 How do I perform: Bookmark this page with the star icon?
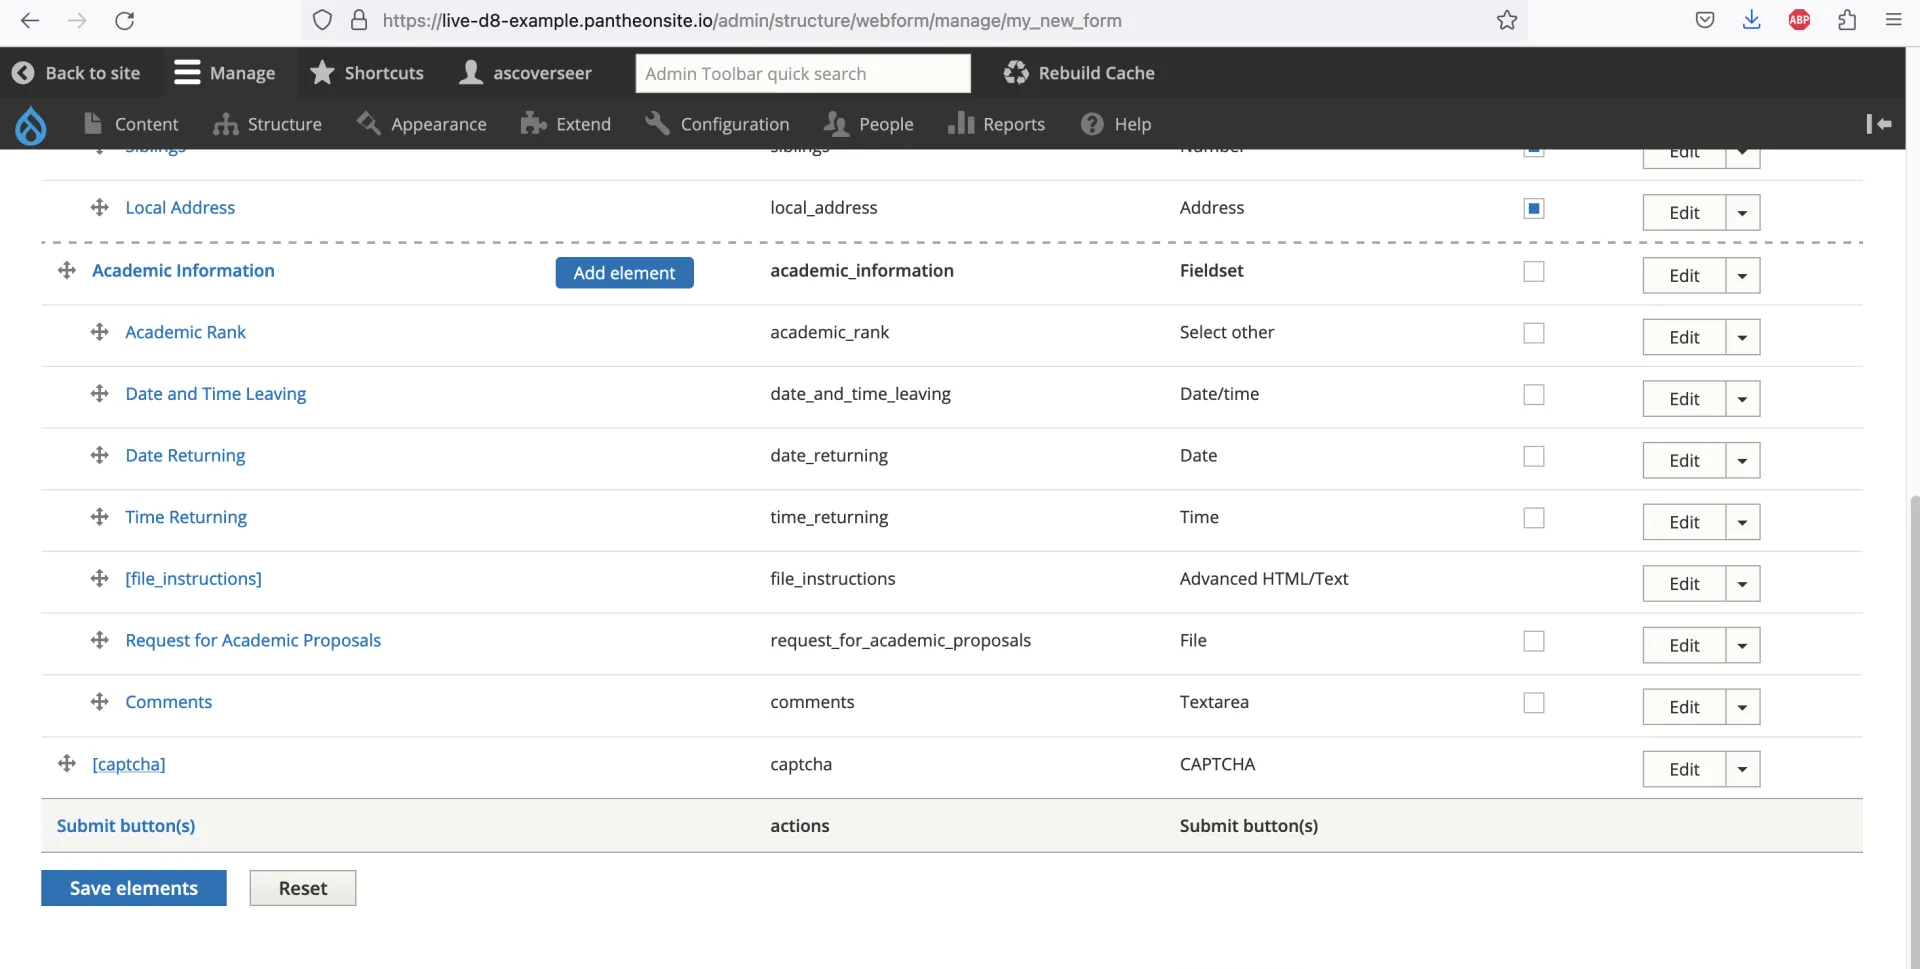coord(1507,20)
